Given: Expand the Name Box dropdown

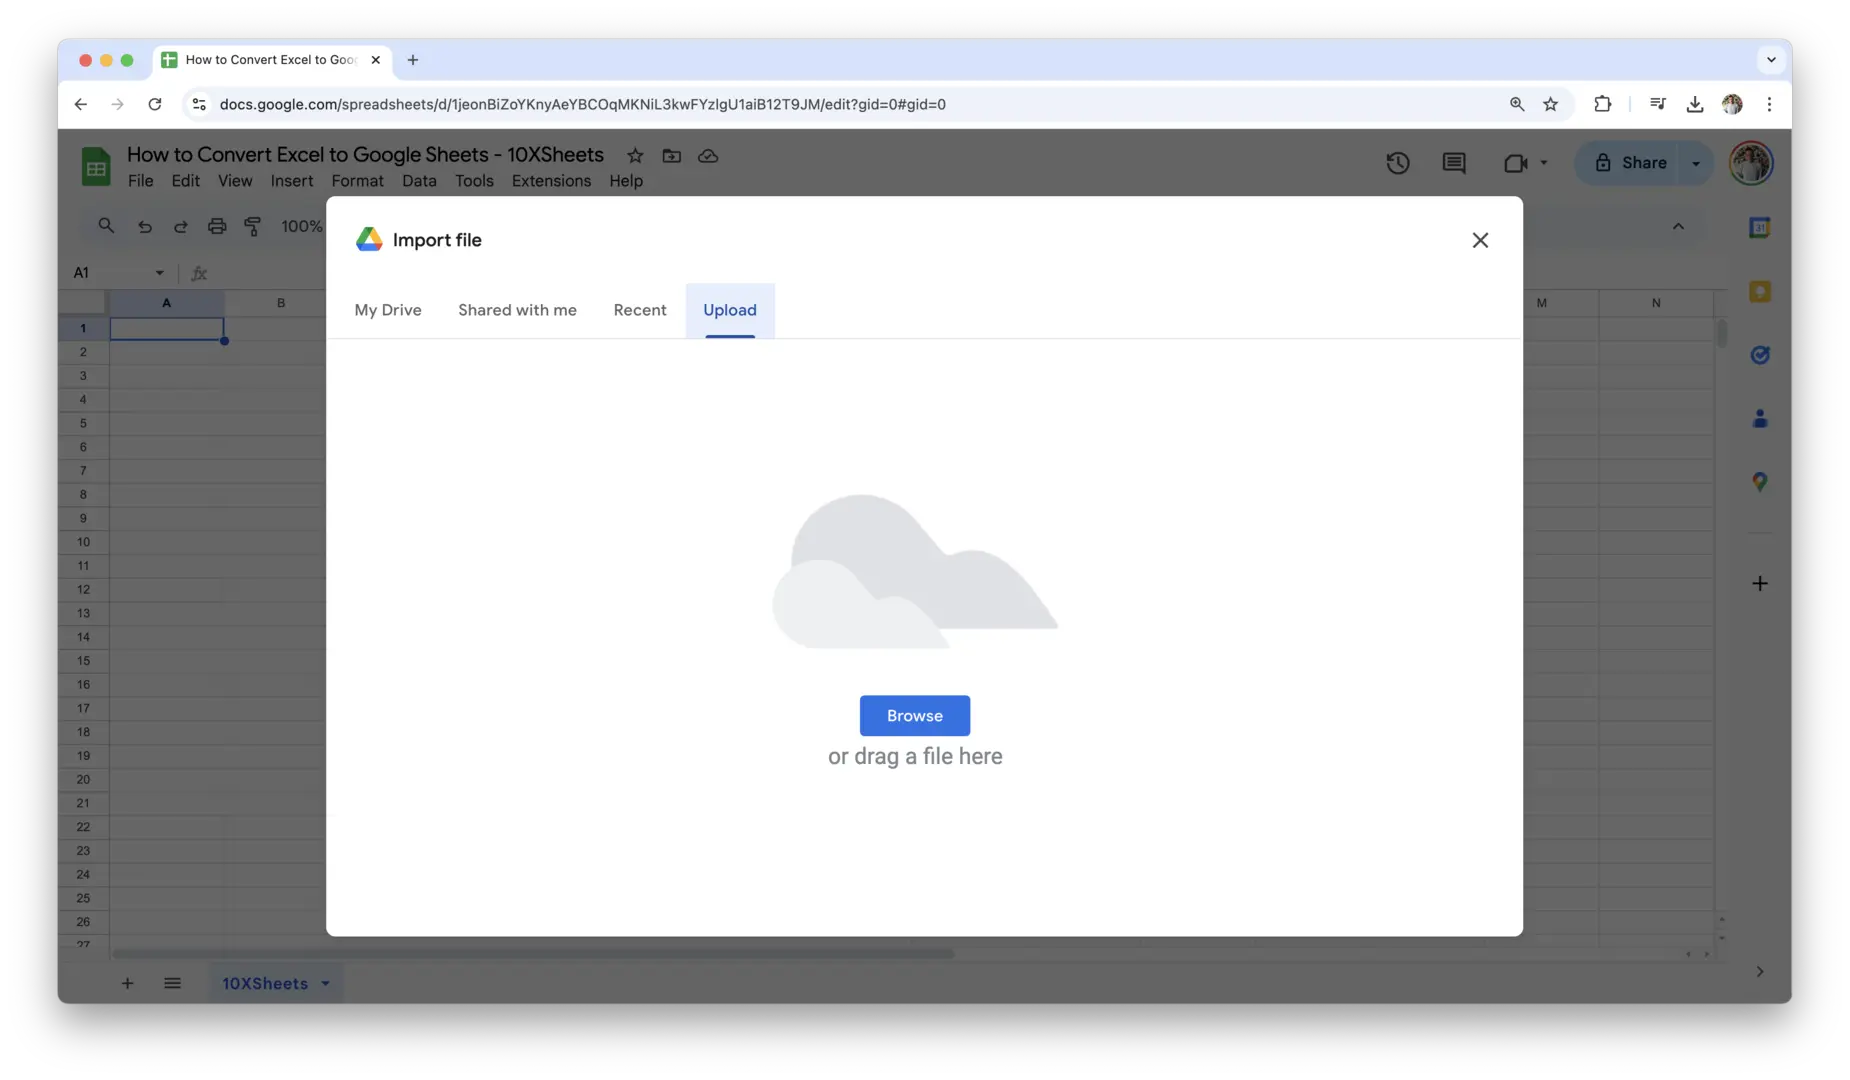Looking at the screenshot, I should pos(159,273).
